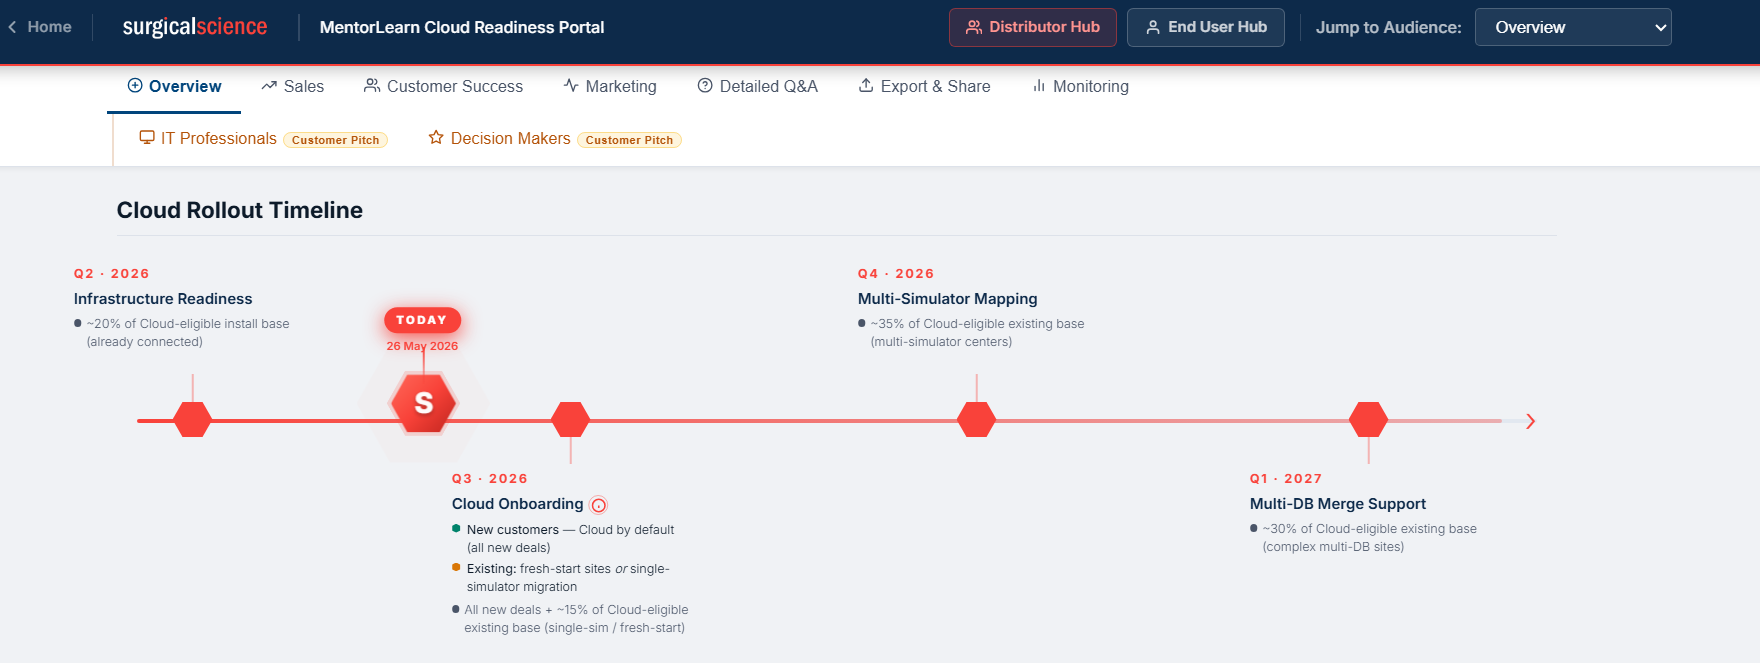This screenshot has width=1760, height=663.
Task: Click the 'Q4 · 2026' quarter label
Action: (895, 274)
